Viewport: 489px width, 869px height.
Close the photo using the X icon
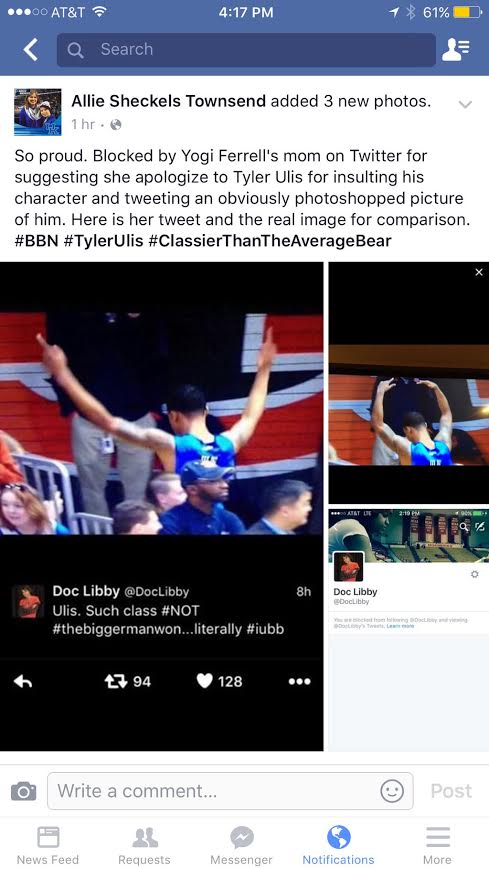coord(479,272)
